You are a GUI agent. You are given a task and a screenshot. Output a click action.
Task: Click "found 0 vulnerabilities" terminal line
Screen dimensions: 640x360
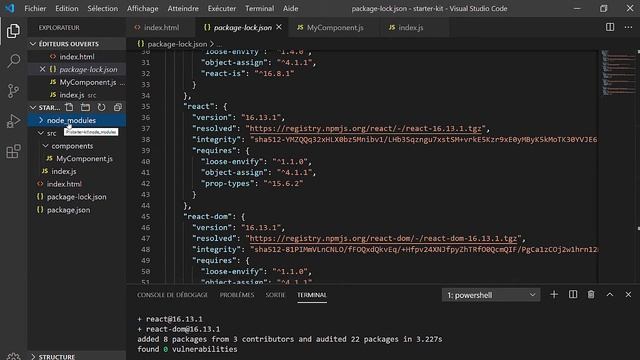(x=187, y=349)
